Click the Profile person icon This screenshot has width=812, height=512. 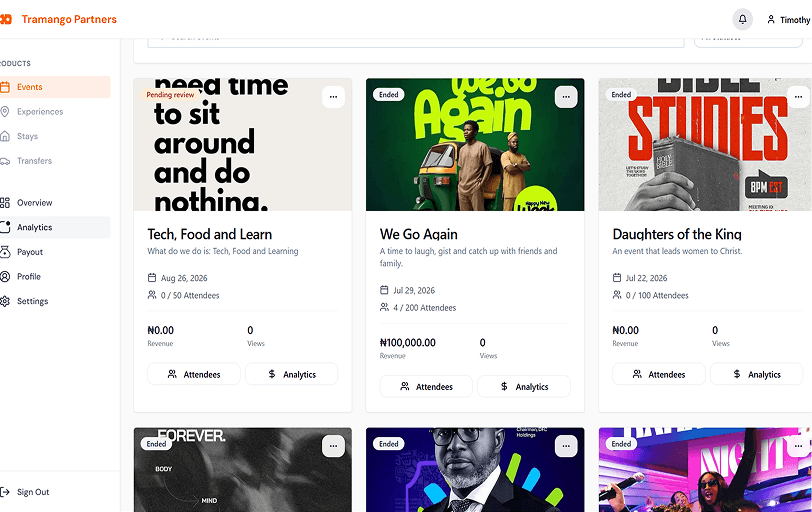(5, 276)
